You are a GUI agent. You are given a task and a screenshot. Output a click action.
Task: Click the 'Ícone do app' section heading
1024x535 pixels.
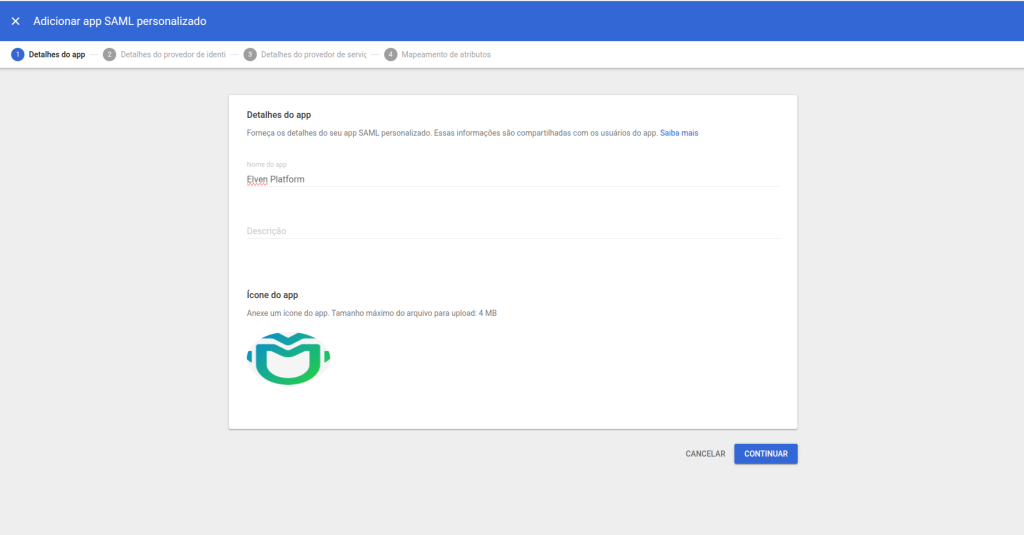[x=272, y=295]
